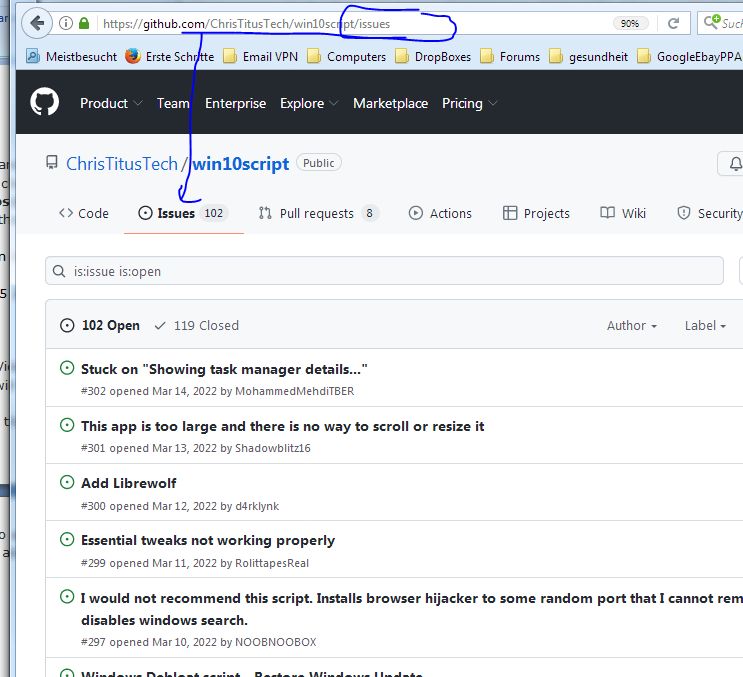Switch to the Security tab
743x677 pixels.
pos(709,213)
